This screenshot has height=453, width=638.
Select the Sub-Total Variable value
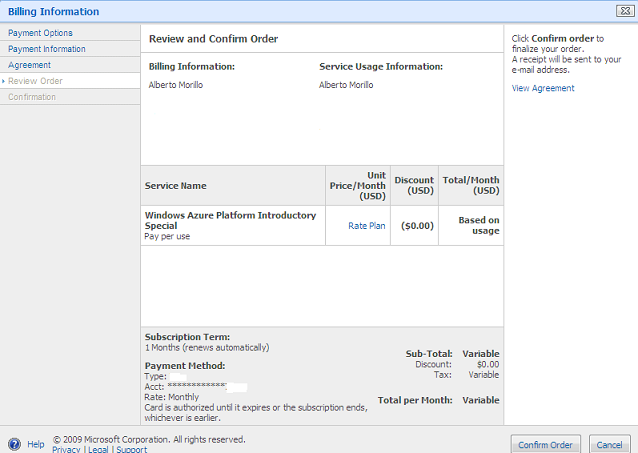point(481,354)
